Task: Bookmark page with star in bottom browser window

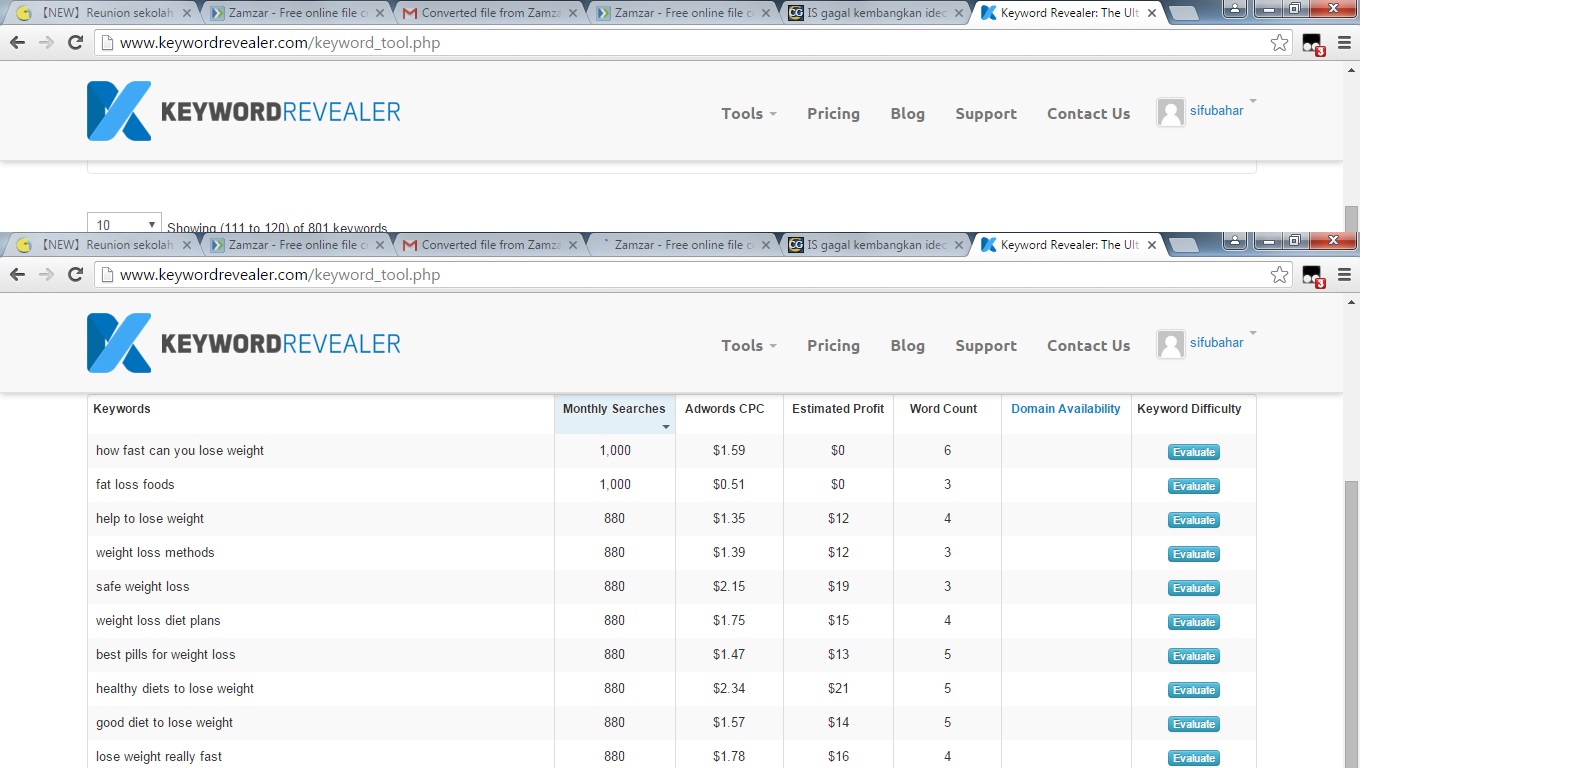Action: [x=1279, y=274]
